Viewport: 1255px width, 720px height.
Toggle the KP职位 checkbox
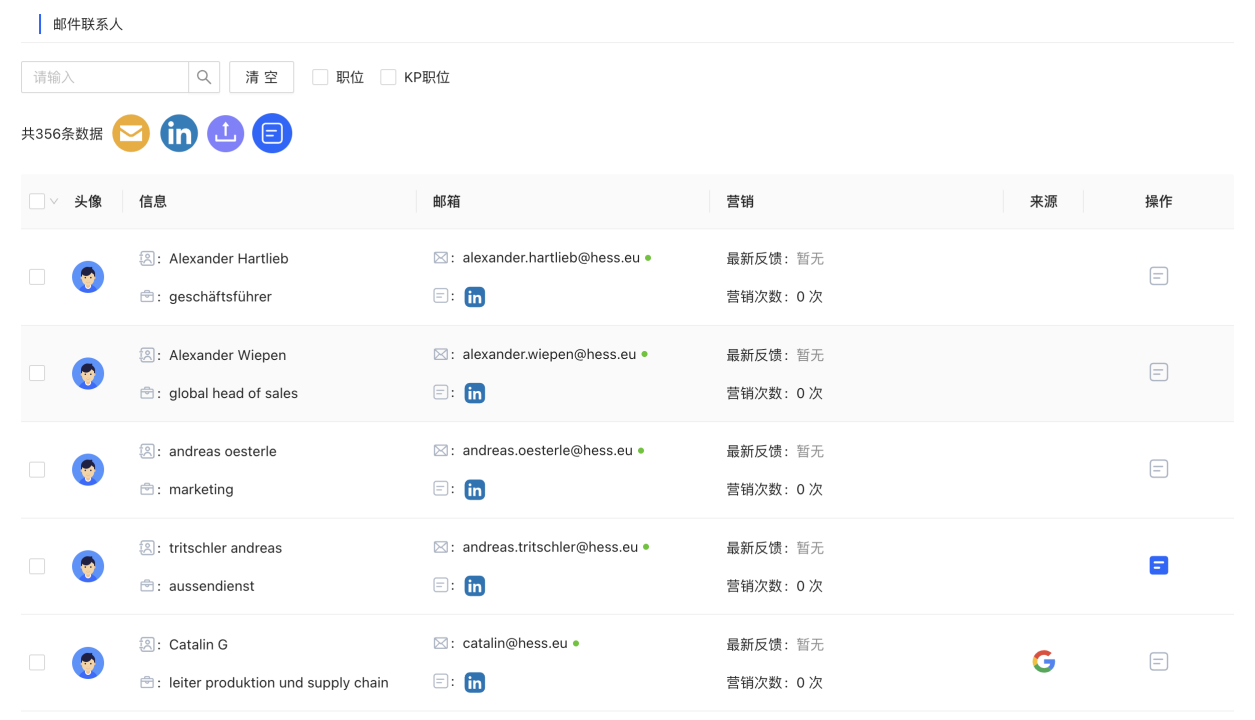point(388,77)
